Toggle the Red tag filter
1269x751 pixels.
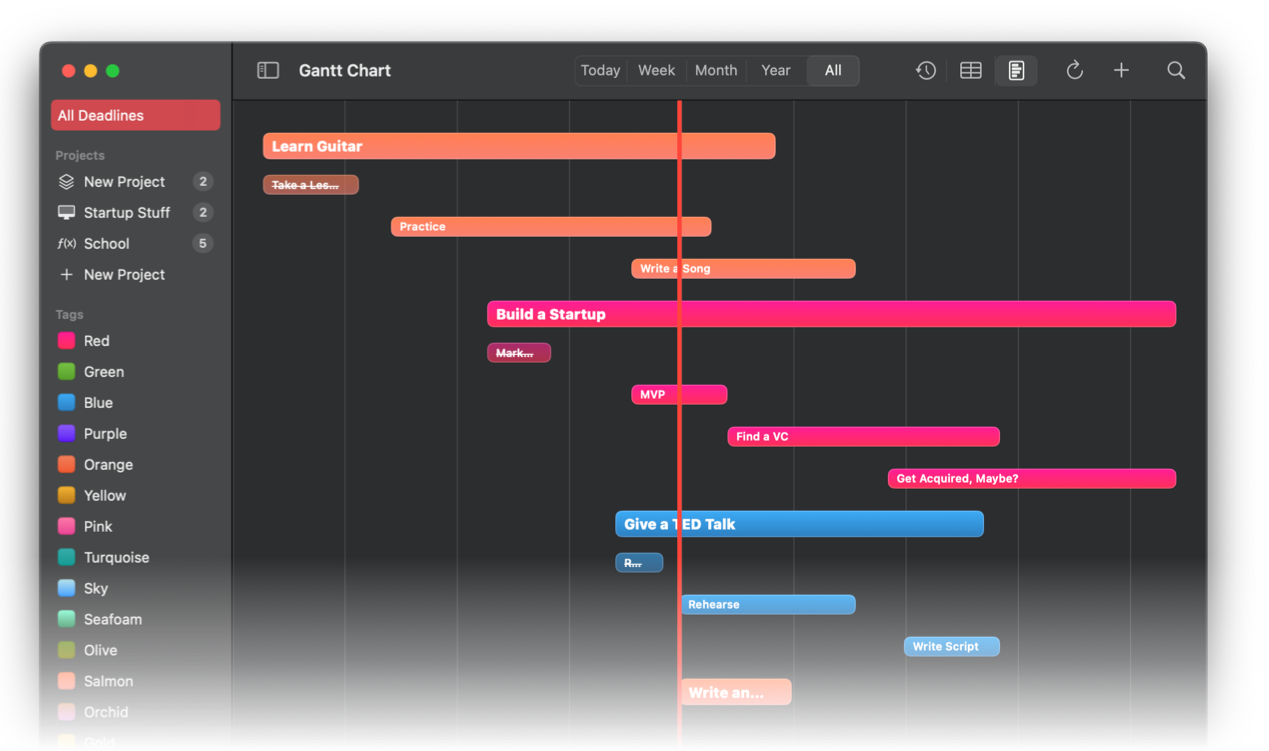point(64,340)
